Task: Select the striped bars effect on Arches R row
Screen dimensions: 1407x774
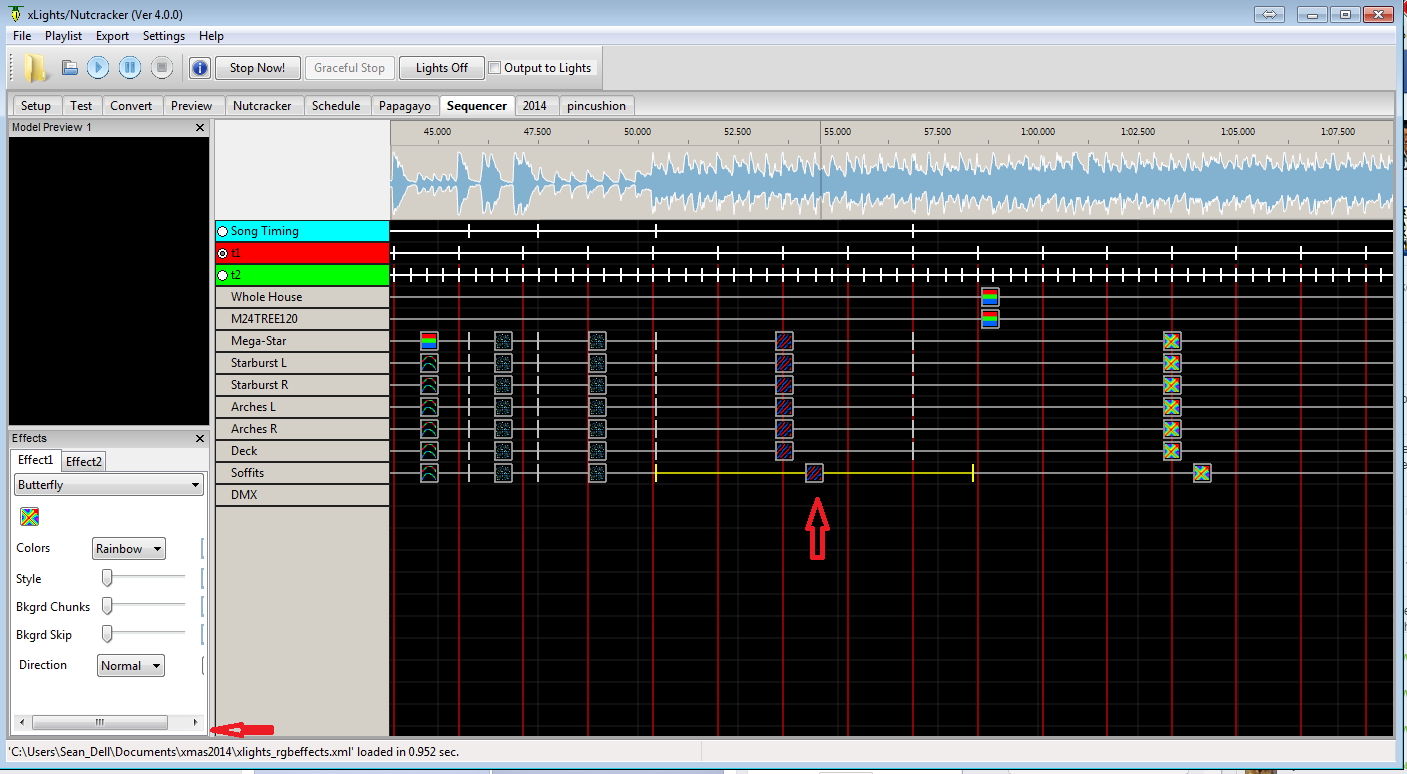Action: click(784, 429)
